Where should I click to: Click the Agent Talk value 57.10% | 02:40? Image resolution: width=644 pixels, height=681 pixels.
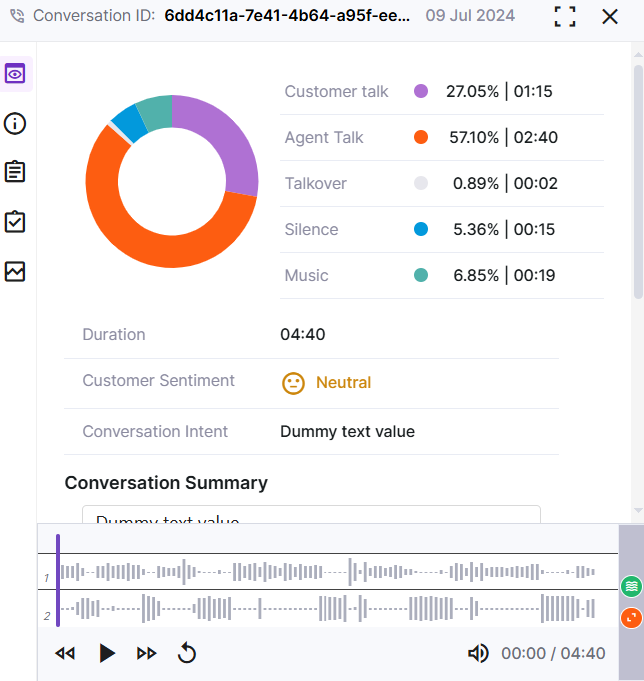pyautogui.click(x=503, y=137)
